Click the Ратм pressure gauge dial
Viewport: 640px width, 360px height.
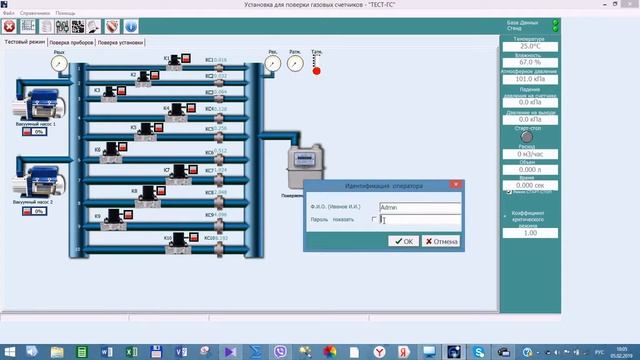point(295,64)
